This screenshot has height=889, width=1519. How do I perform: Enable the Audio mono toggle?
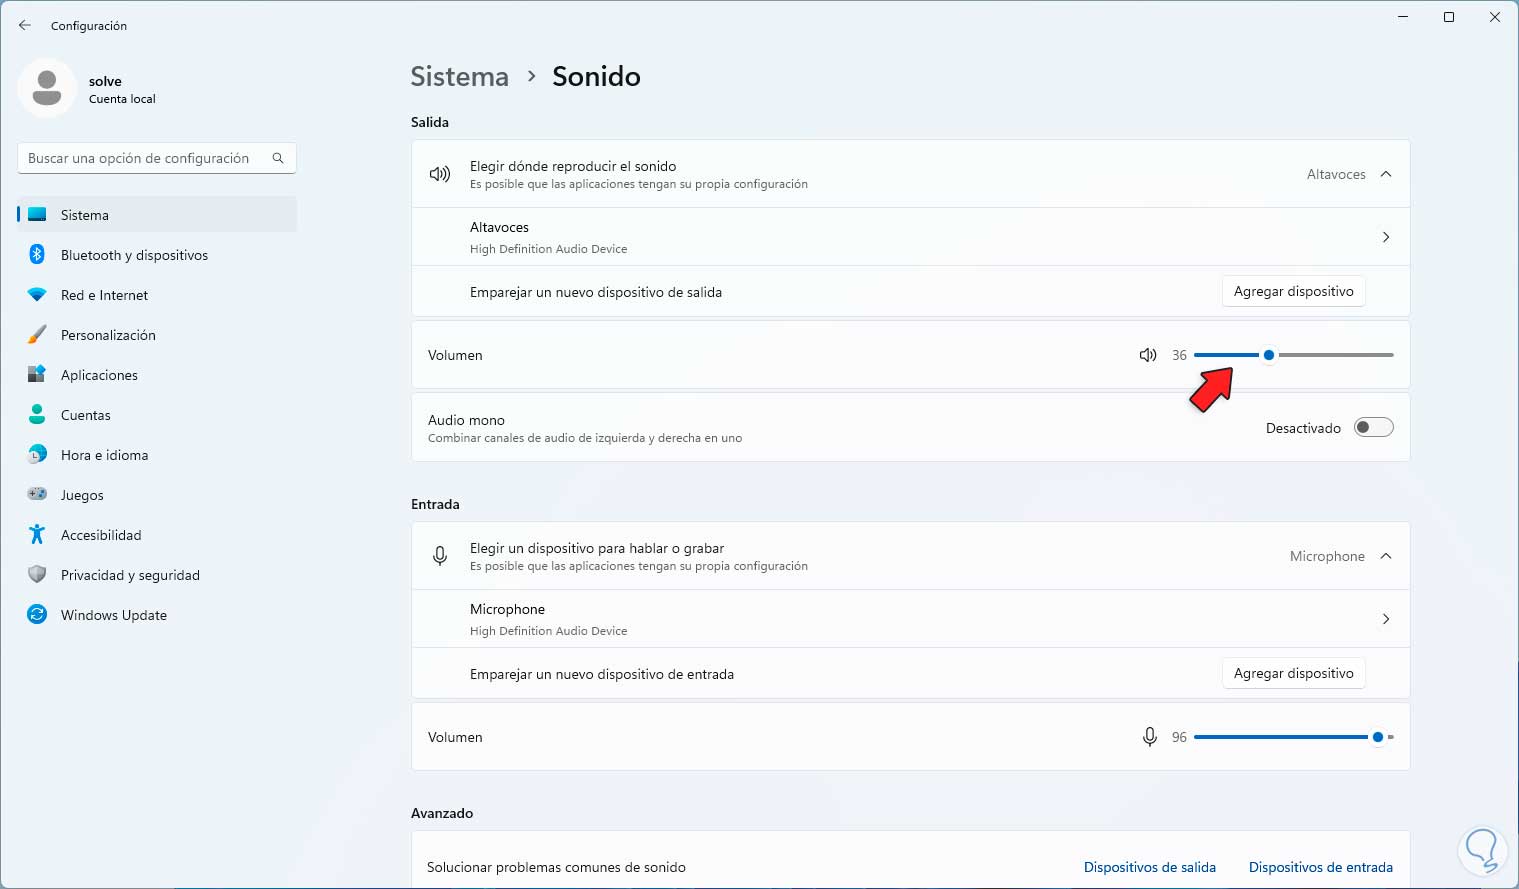coord(1373,428)
